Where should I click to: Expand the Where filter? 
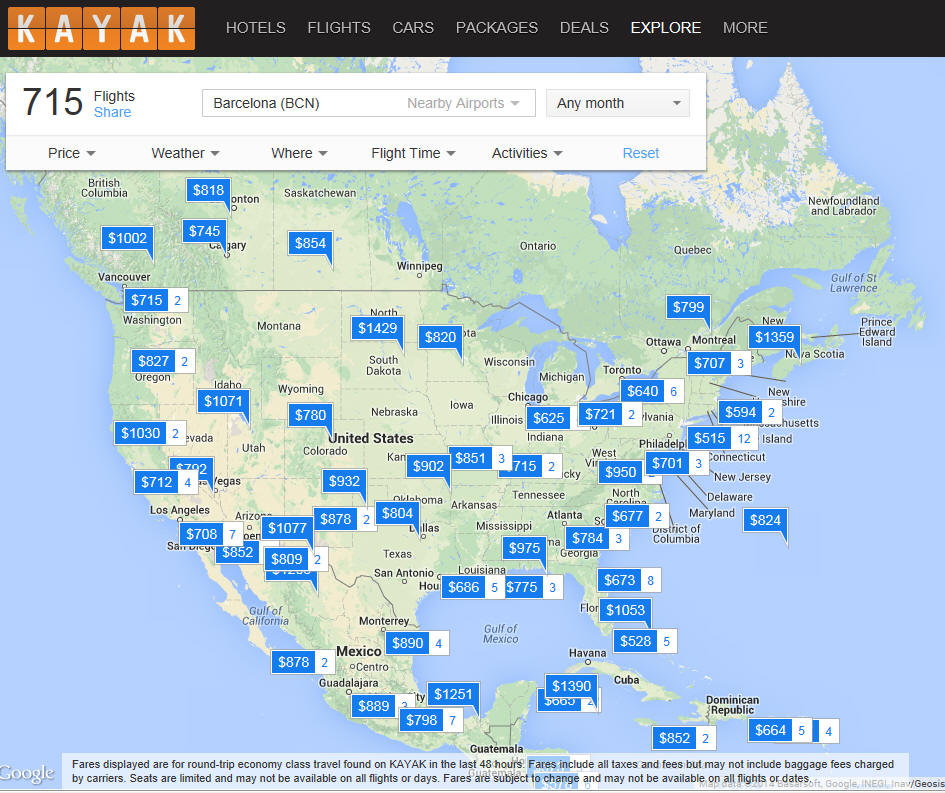(x=299, y=153)
